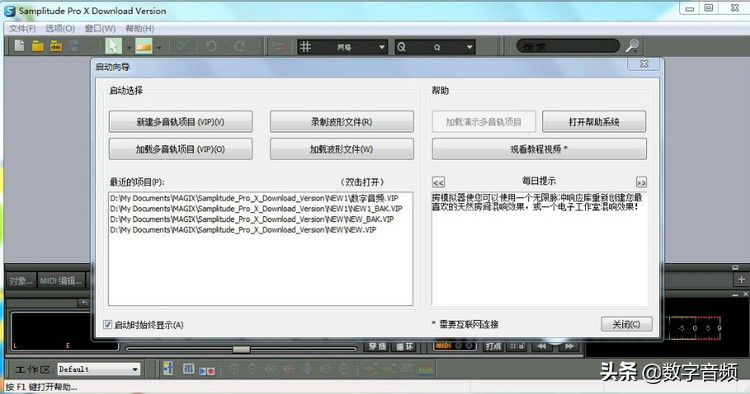Click the folder-with-tape load audio icon
The image size is (750, 394).
coord(56,46)
